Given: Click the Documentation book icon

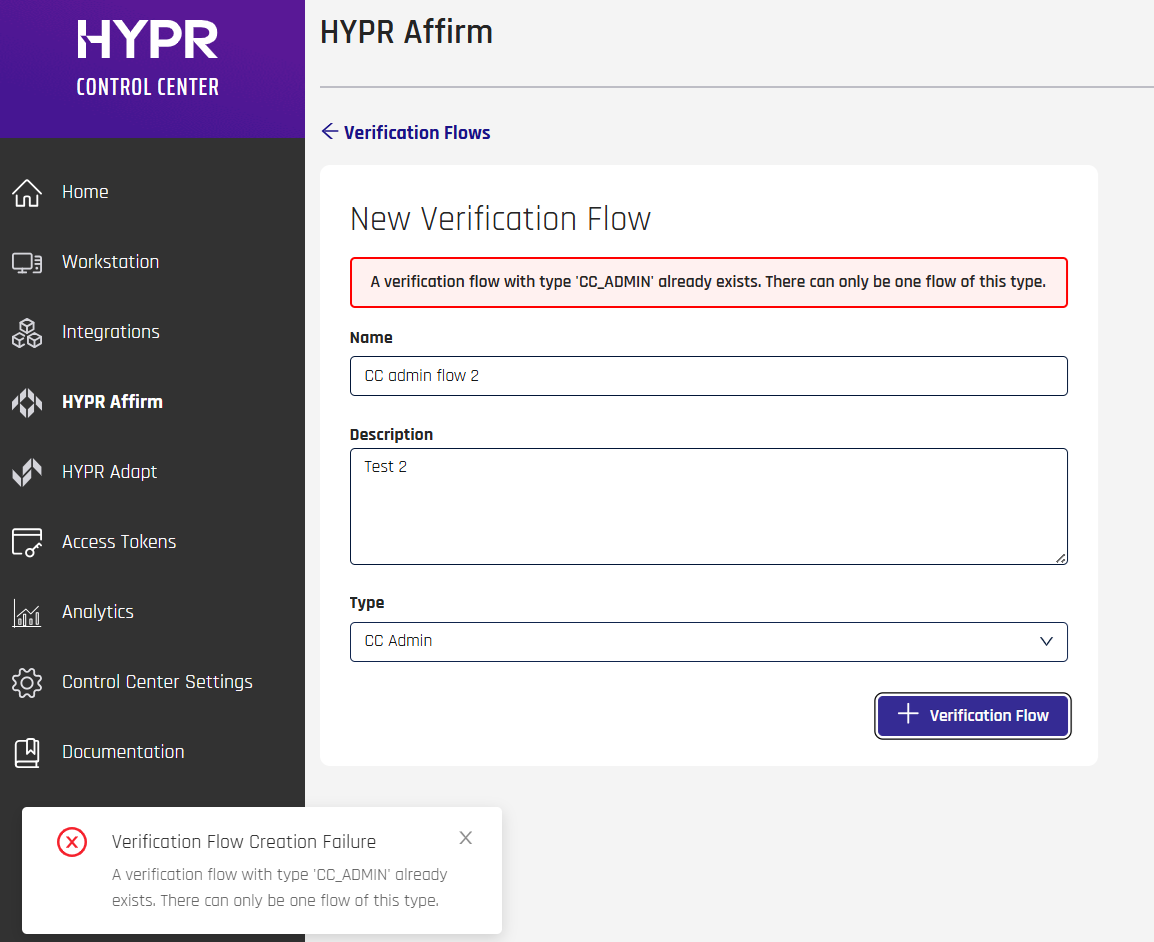Looking at the screenshot, I should (27, 753).
